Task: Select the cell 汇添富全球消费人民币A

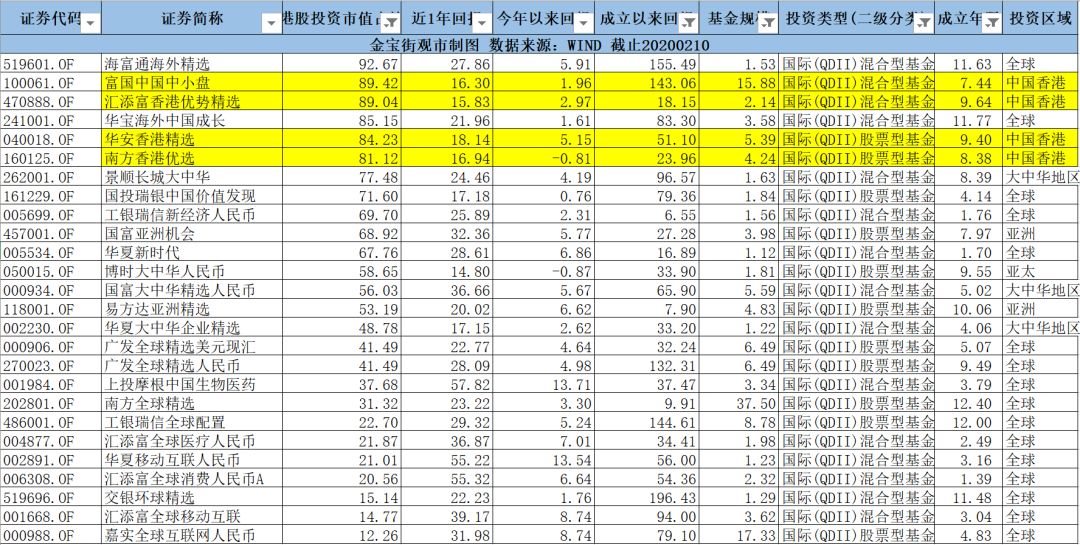Action: click(191, 477)
